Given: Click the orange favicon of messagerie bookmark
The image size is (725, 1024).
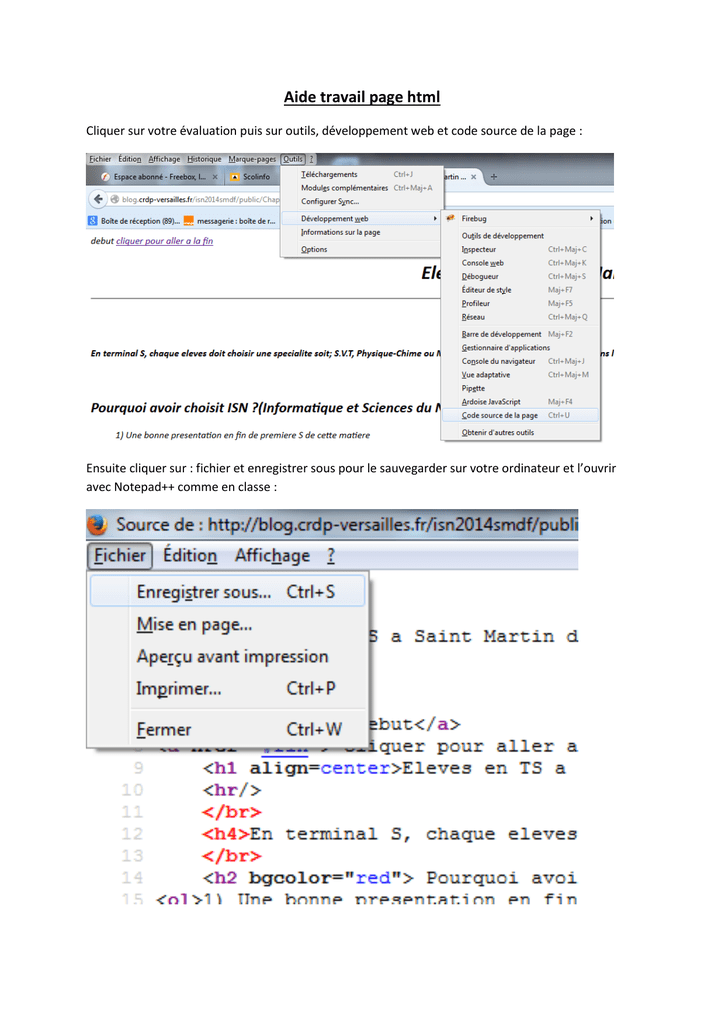Looking at the screenshot, I should click(x=189, y=221).
